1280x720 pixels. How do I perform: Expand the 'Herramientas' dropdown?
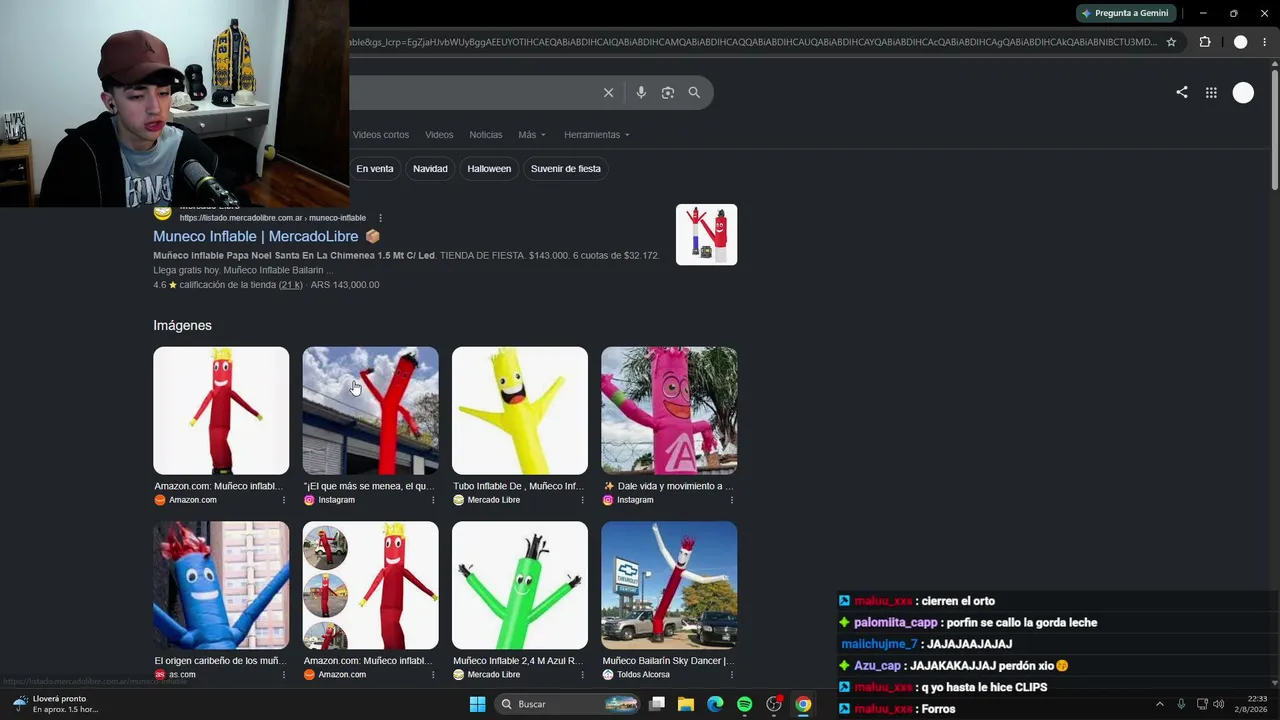click(597, 135)
